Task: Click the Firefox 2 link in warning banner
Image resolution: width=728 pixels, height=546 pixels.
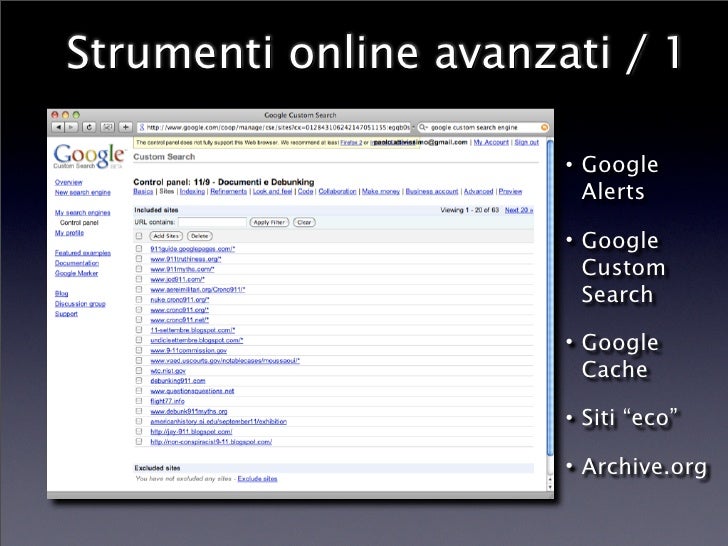Action: (x=351, y=143)
